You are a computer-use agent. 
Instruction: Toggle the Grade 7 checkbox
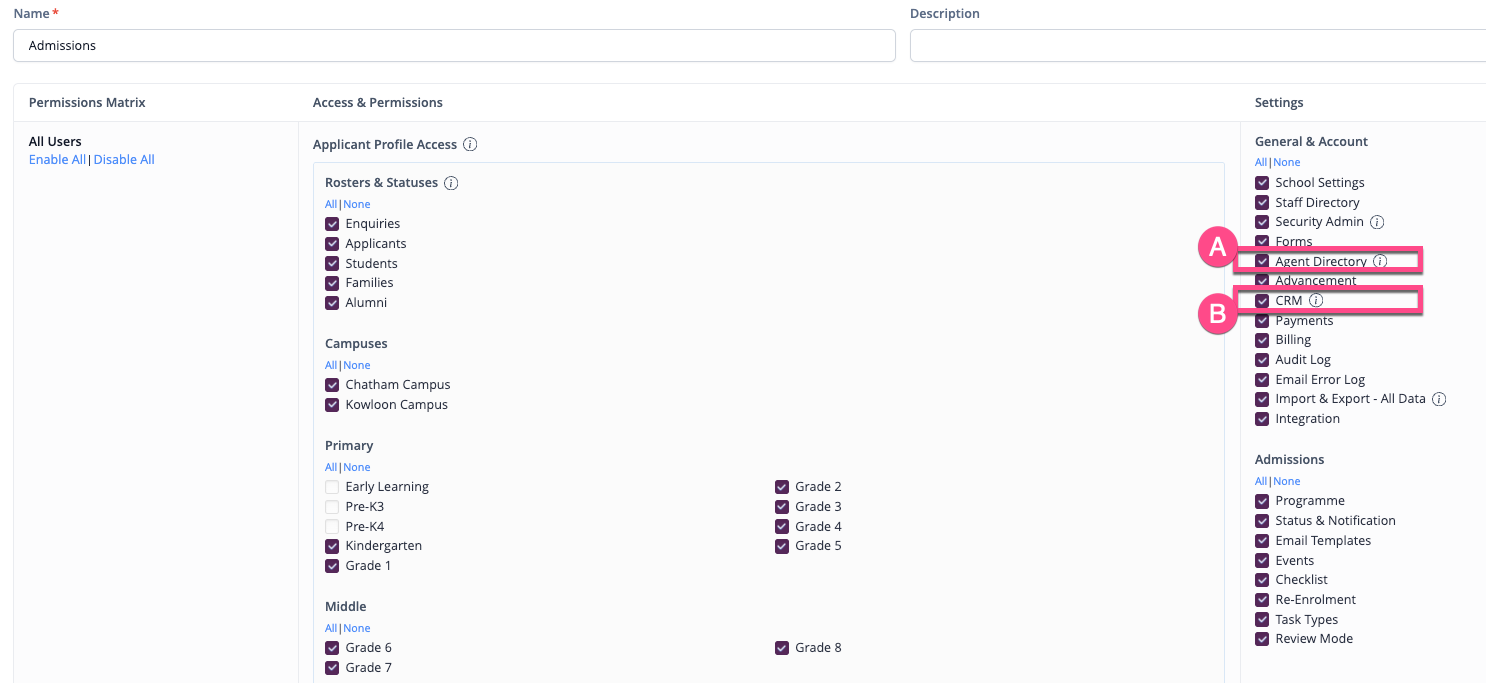332,668
